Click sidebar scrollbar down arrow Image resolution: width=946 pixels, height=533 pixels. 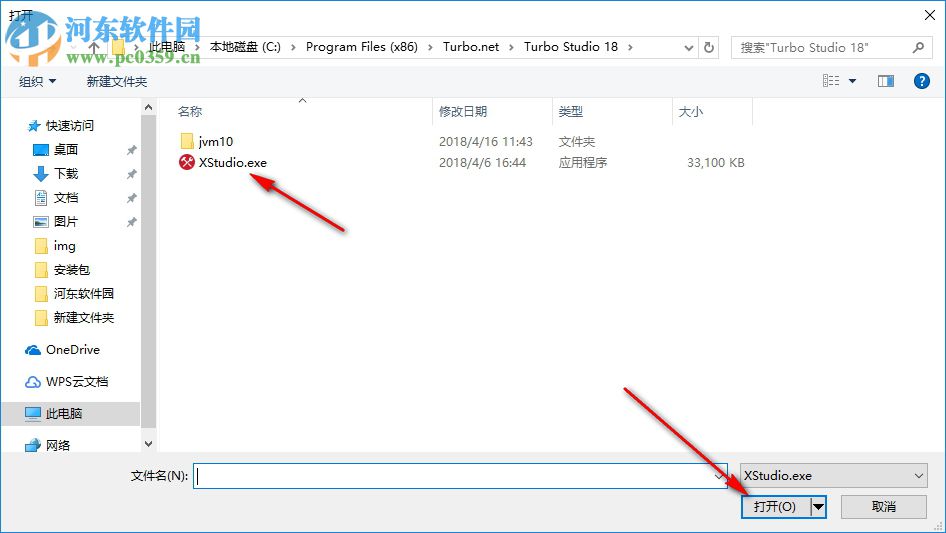pos(148,444)
